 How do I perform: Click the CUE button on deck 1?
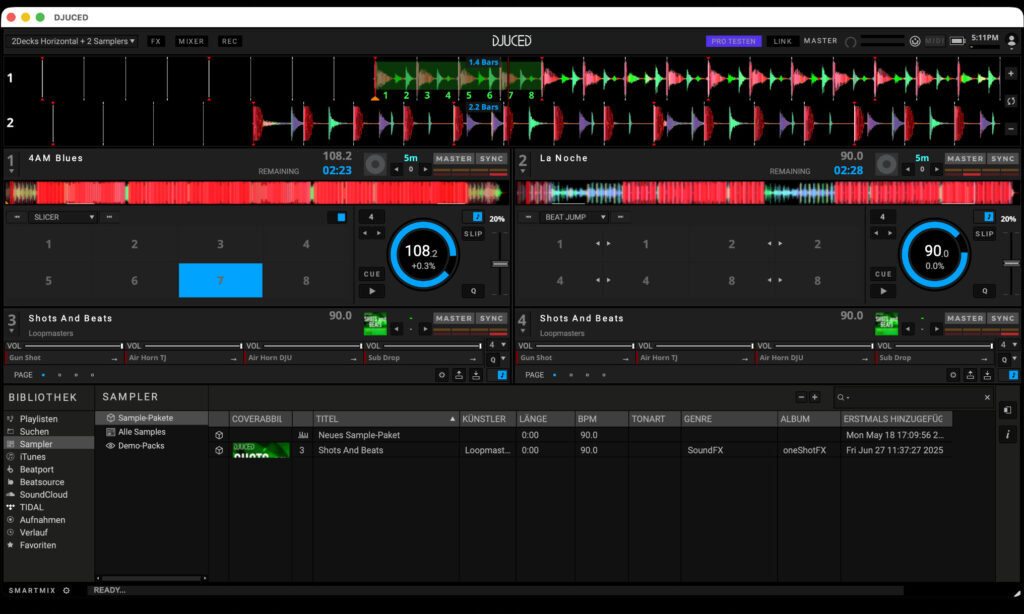point(372,274)
